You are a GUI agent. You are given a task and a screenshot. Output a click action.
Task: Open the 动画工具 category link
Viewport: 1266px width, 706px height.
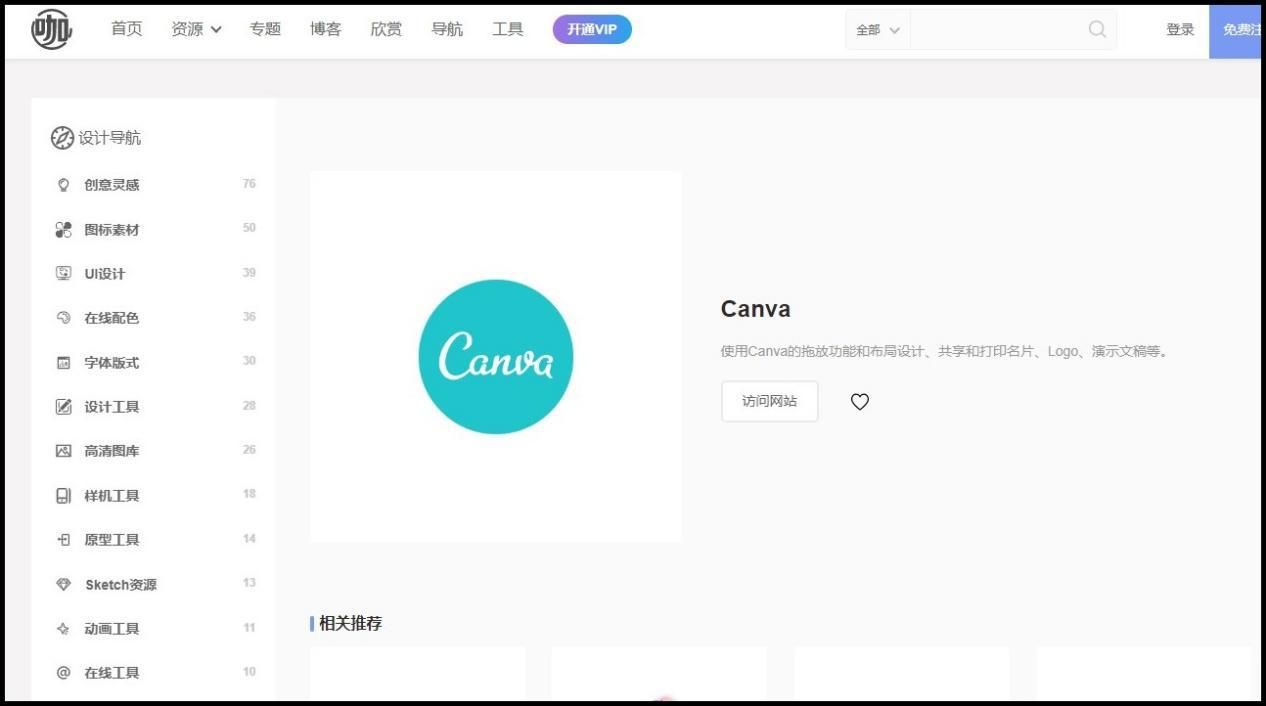(x=112, y=629)
